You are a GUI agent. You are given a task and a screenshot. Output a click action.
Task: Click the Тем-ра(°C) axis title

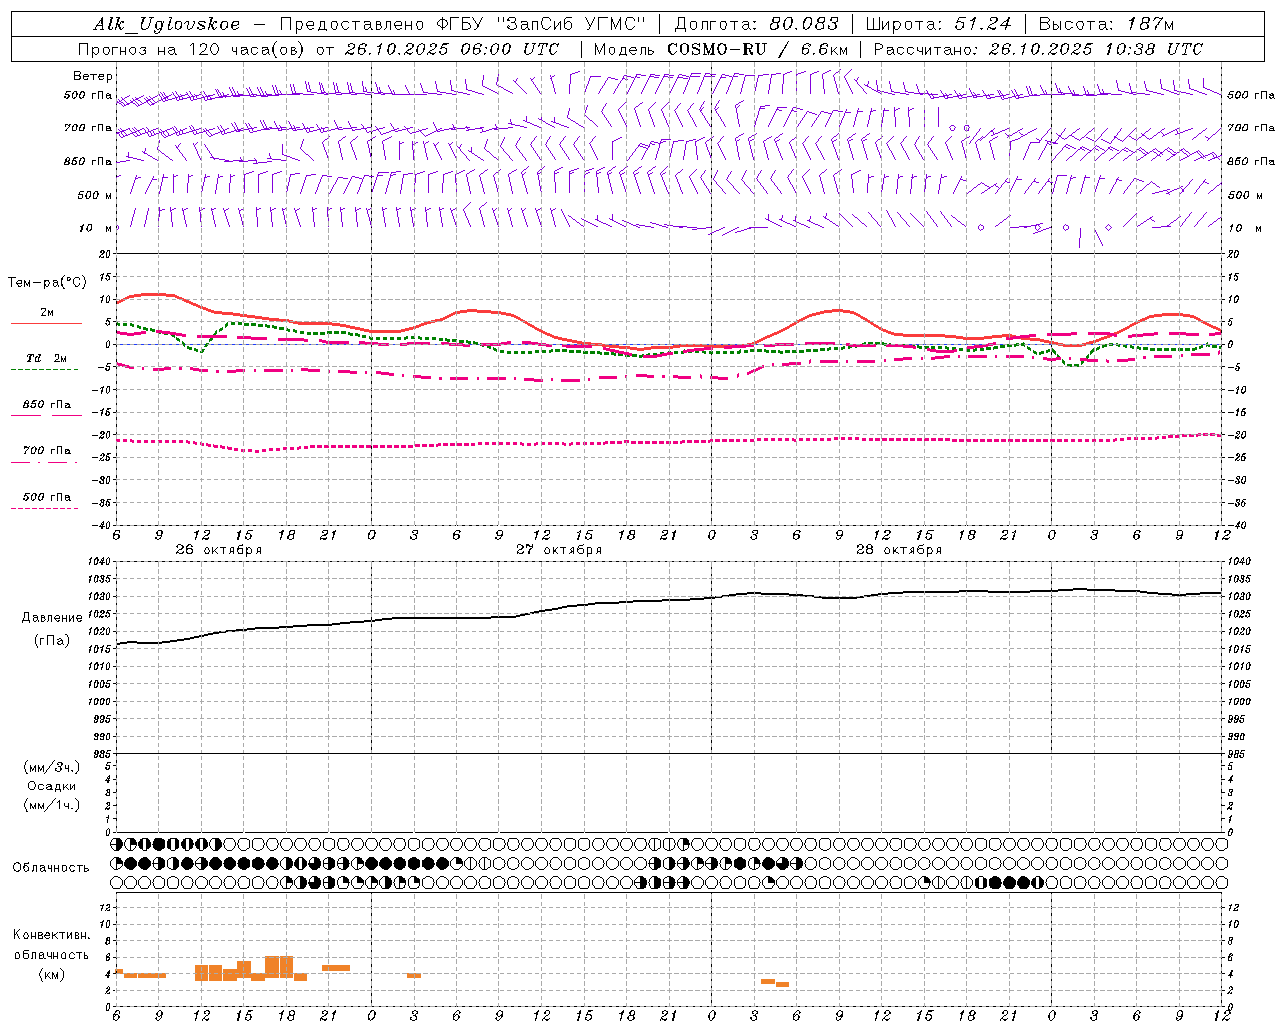47,283
